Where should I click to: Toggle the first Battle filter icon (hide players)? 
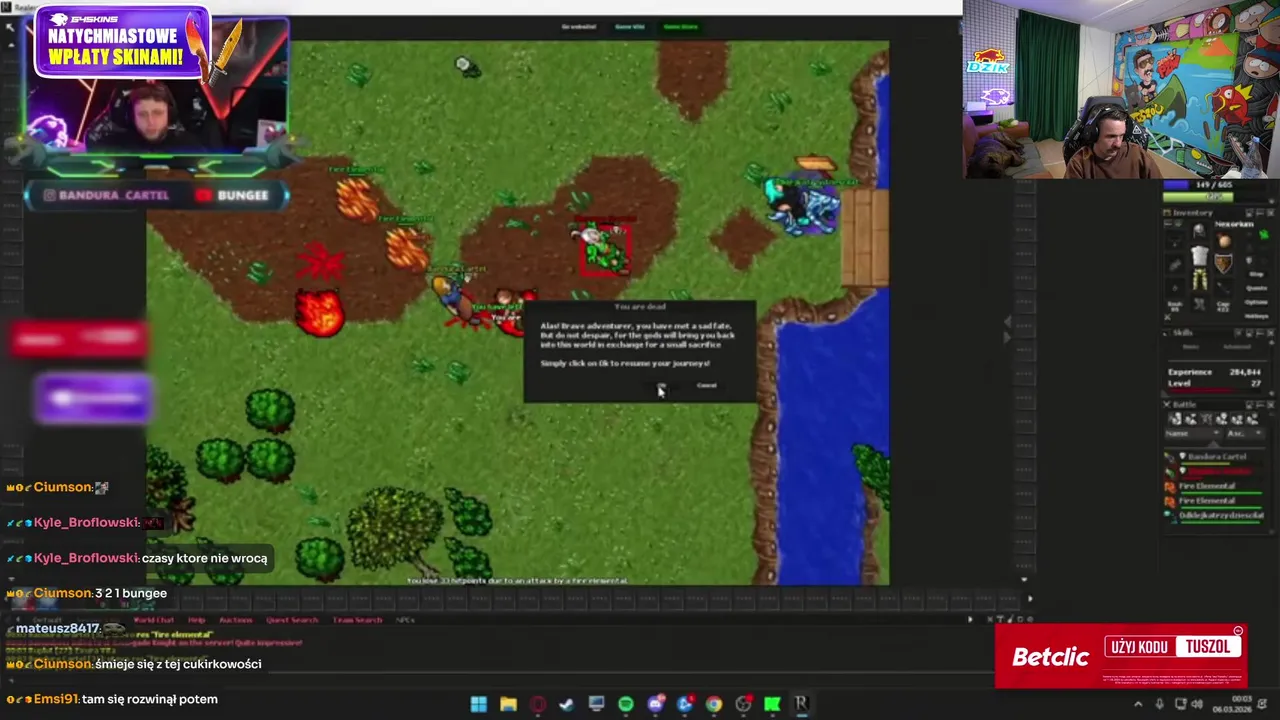click(x=1175, y=419)
